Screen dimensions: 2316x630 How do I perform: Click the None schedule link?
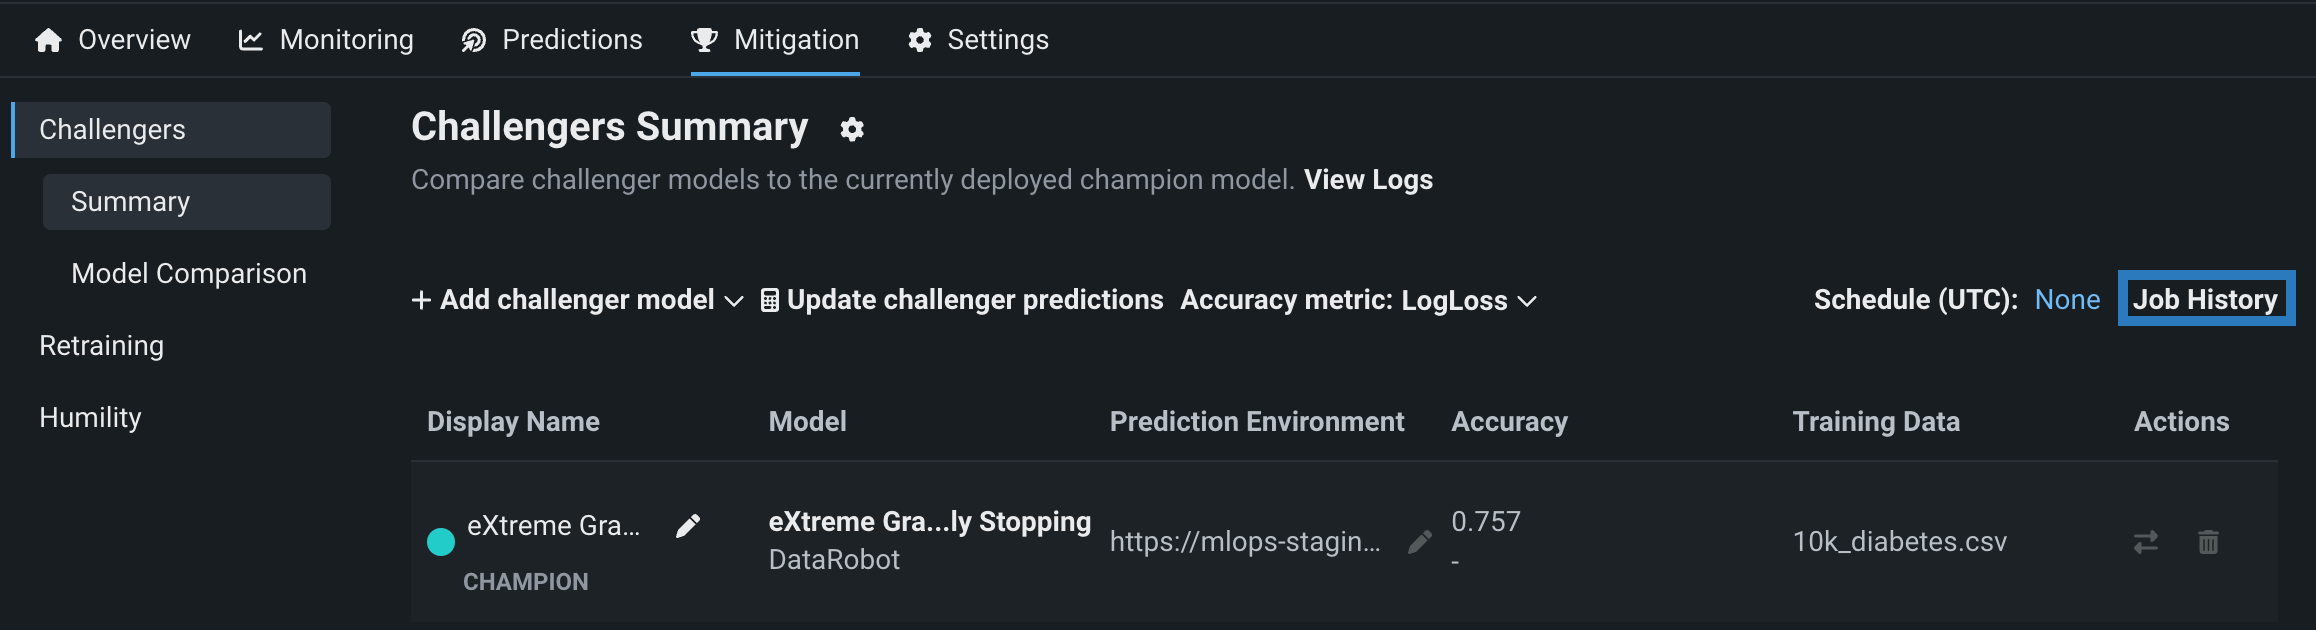pyautogui.click(x=2066, y=300)
